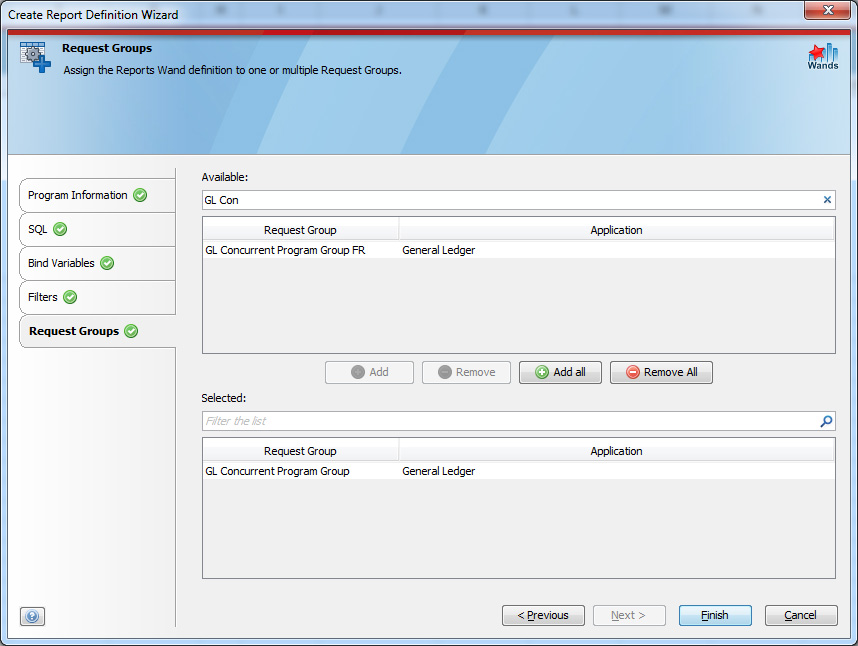The width and height of the screenshot is (858, 646).
Task: Click the Request Groups header wizard icon
Action: pos(35,57)
